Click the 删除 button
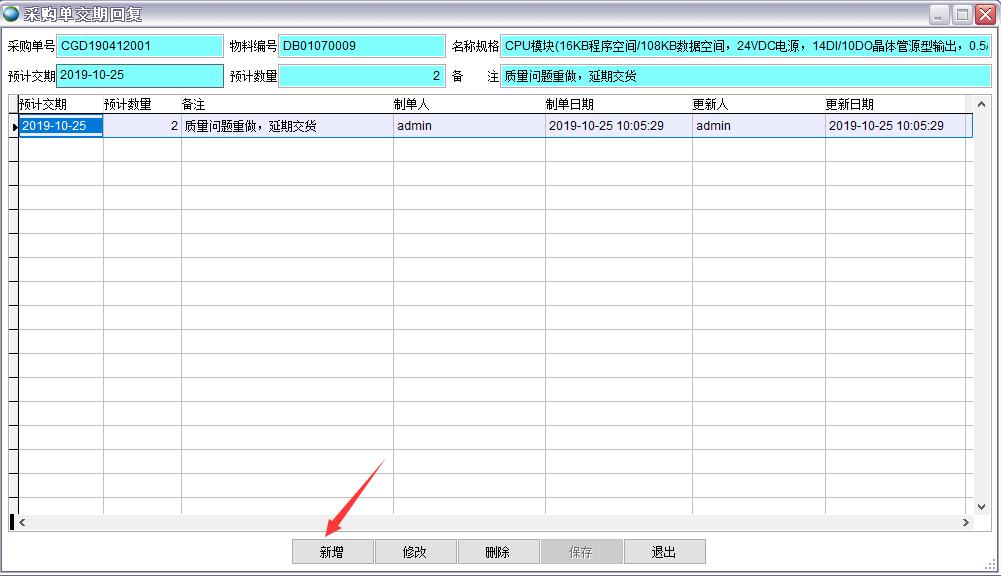This screenshot has width=1001, height=576. click(x=498, y=551)
